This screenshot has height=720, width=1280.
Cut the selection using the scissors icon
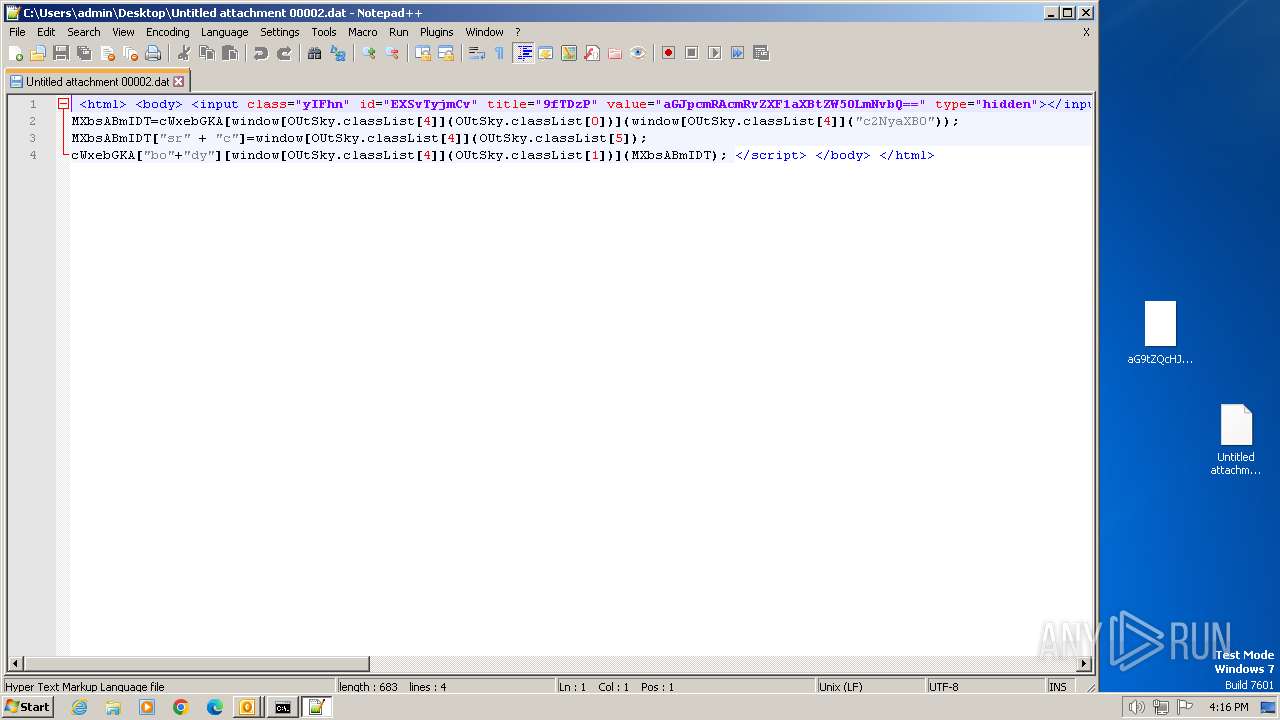coord(183,53)
